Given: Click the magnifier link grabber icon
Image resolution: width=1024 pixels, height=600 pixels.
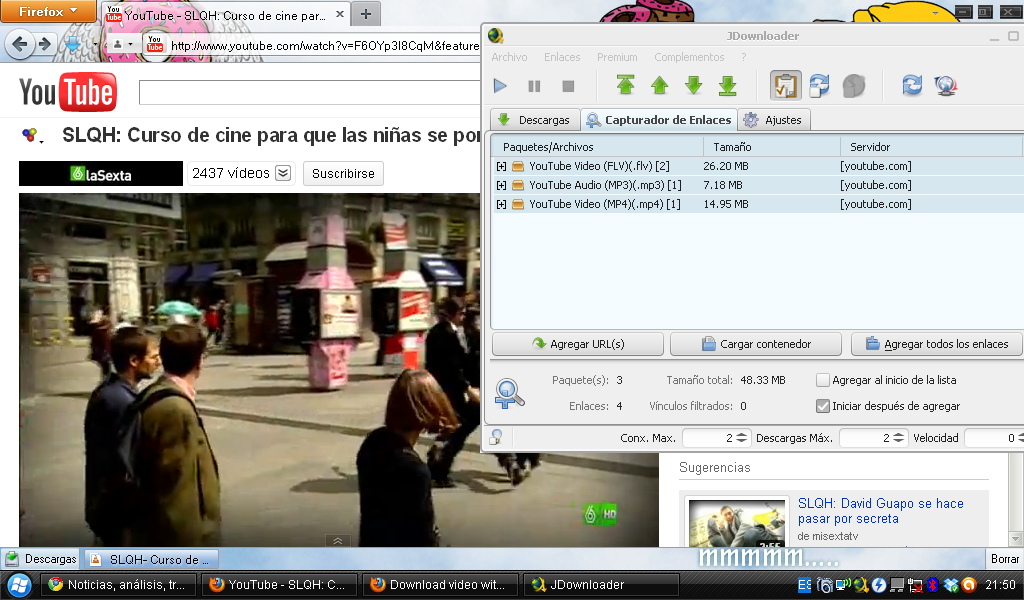Looking at the screenshot, I should (509, 394).
